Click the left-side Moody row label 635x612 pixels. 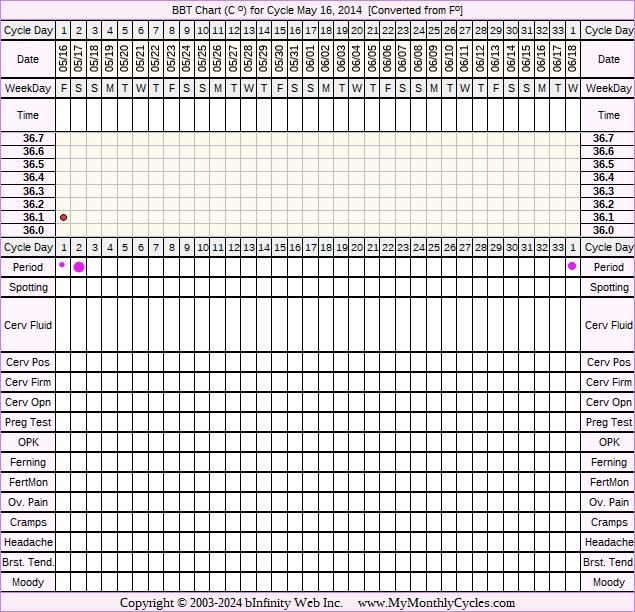[x=28, y=582]
